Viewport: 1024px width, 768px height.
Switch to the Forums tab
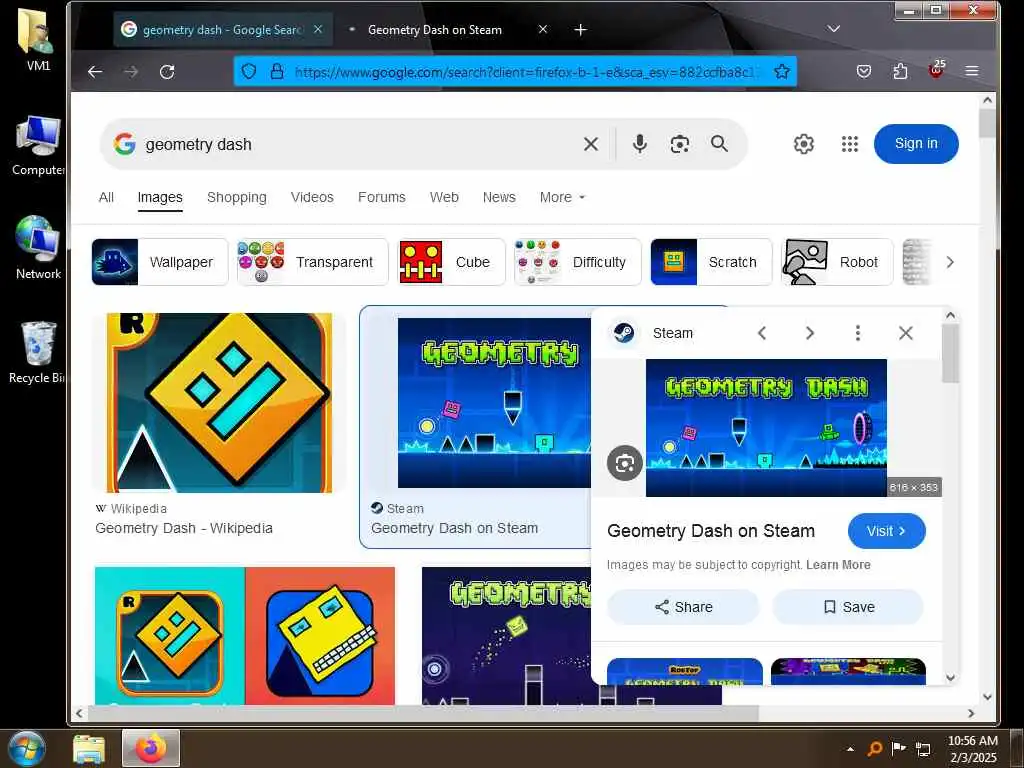click(381, 197)
